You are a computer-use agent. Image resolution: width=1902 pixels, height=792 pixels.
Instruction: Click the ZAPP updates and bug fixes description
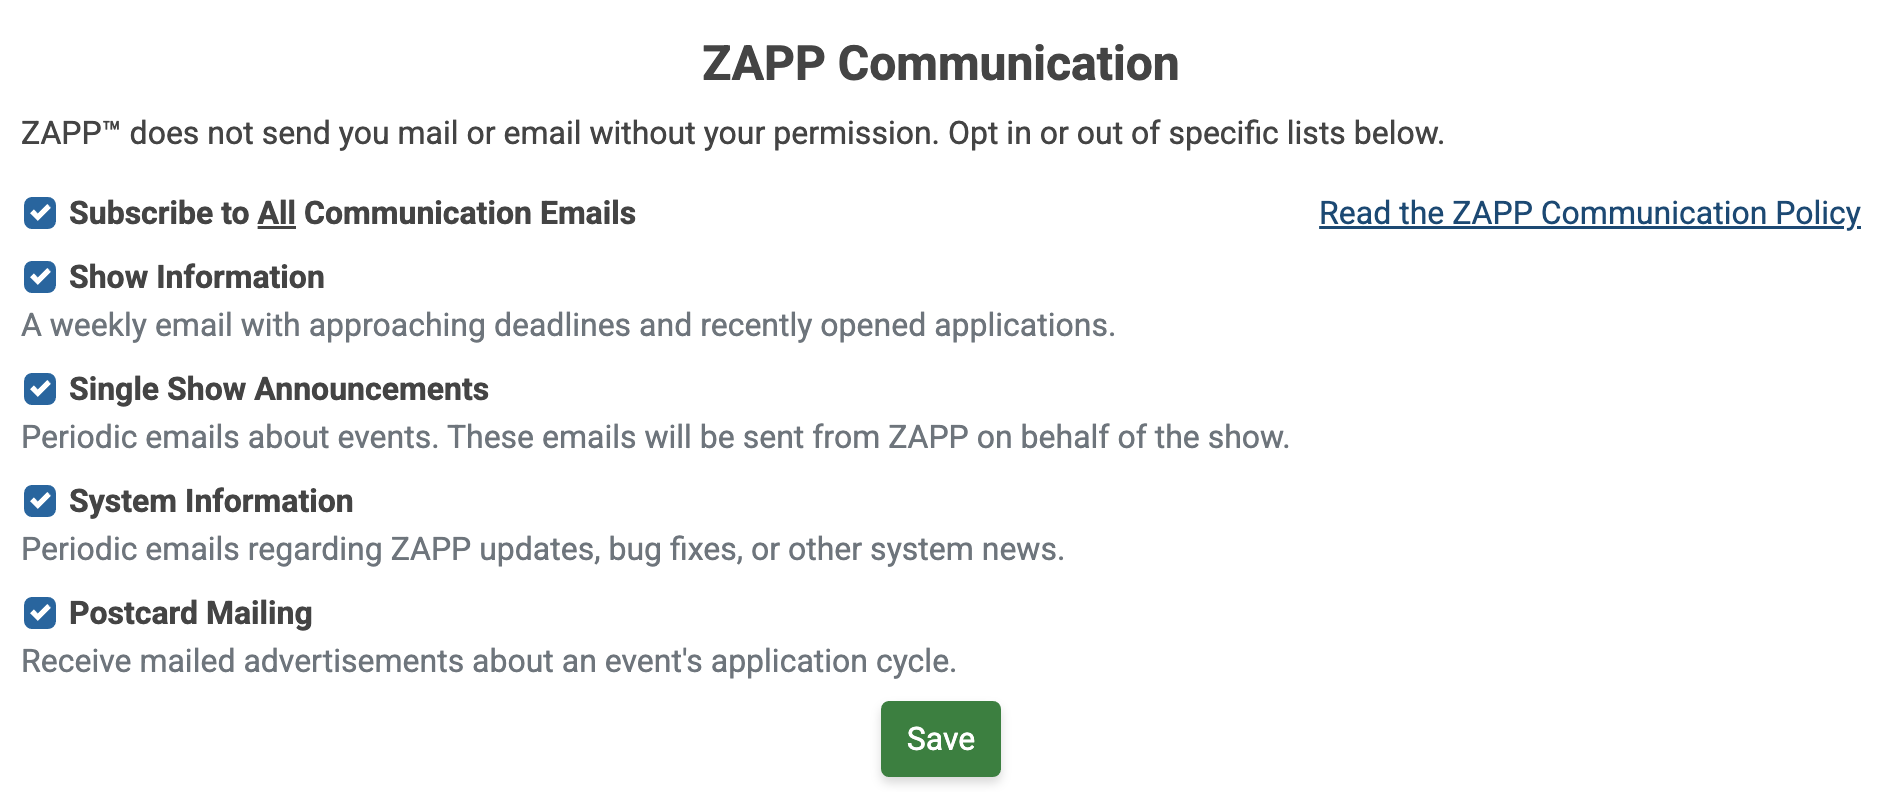coord(542,549)
